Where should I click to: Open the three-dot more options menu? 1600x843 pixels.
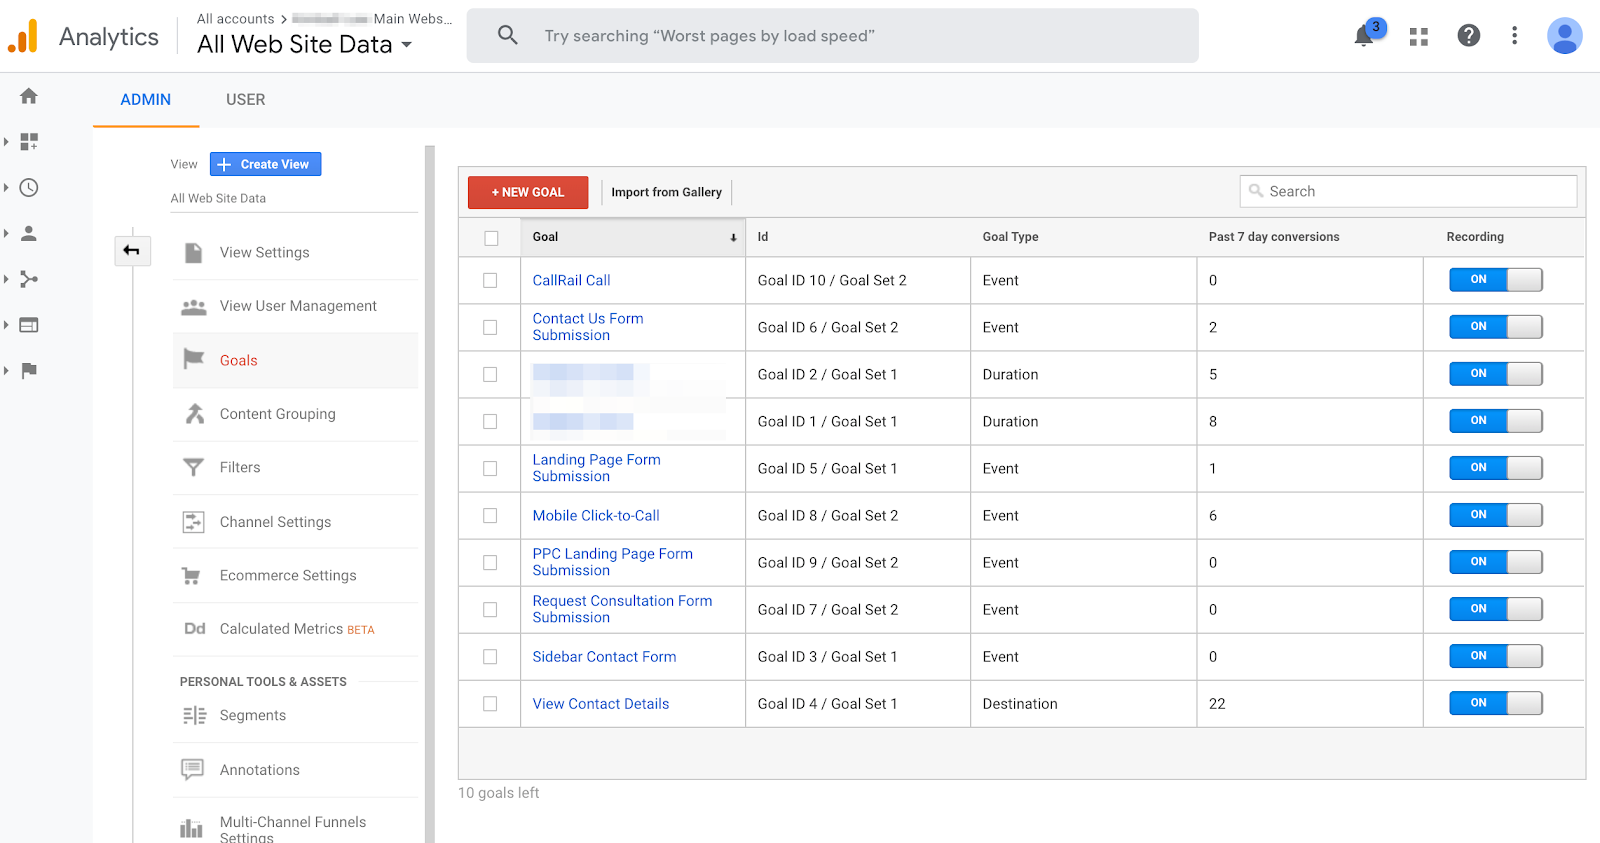(x=1514, y=36)
